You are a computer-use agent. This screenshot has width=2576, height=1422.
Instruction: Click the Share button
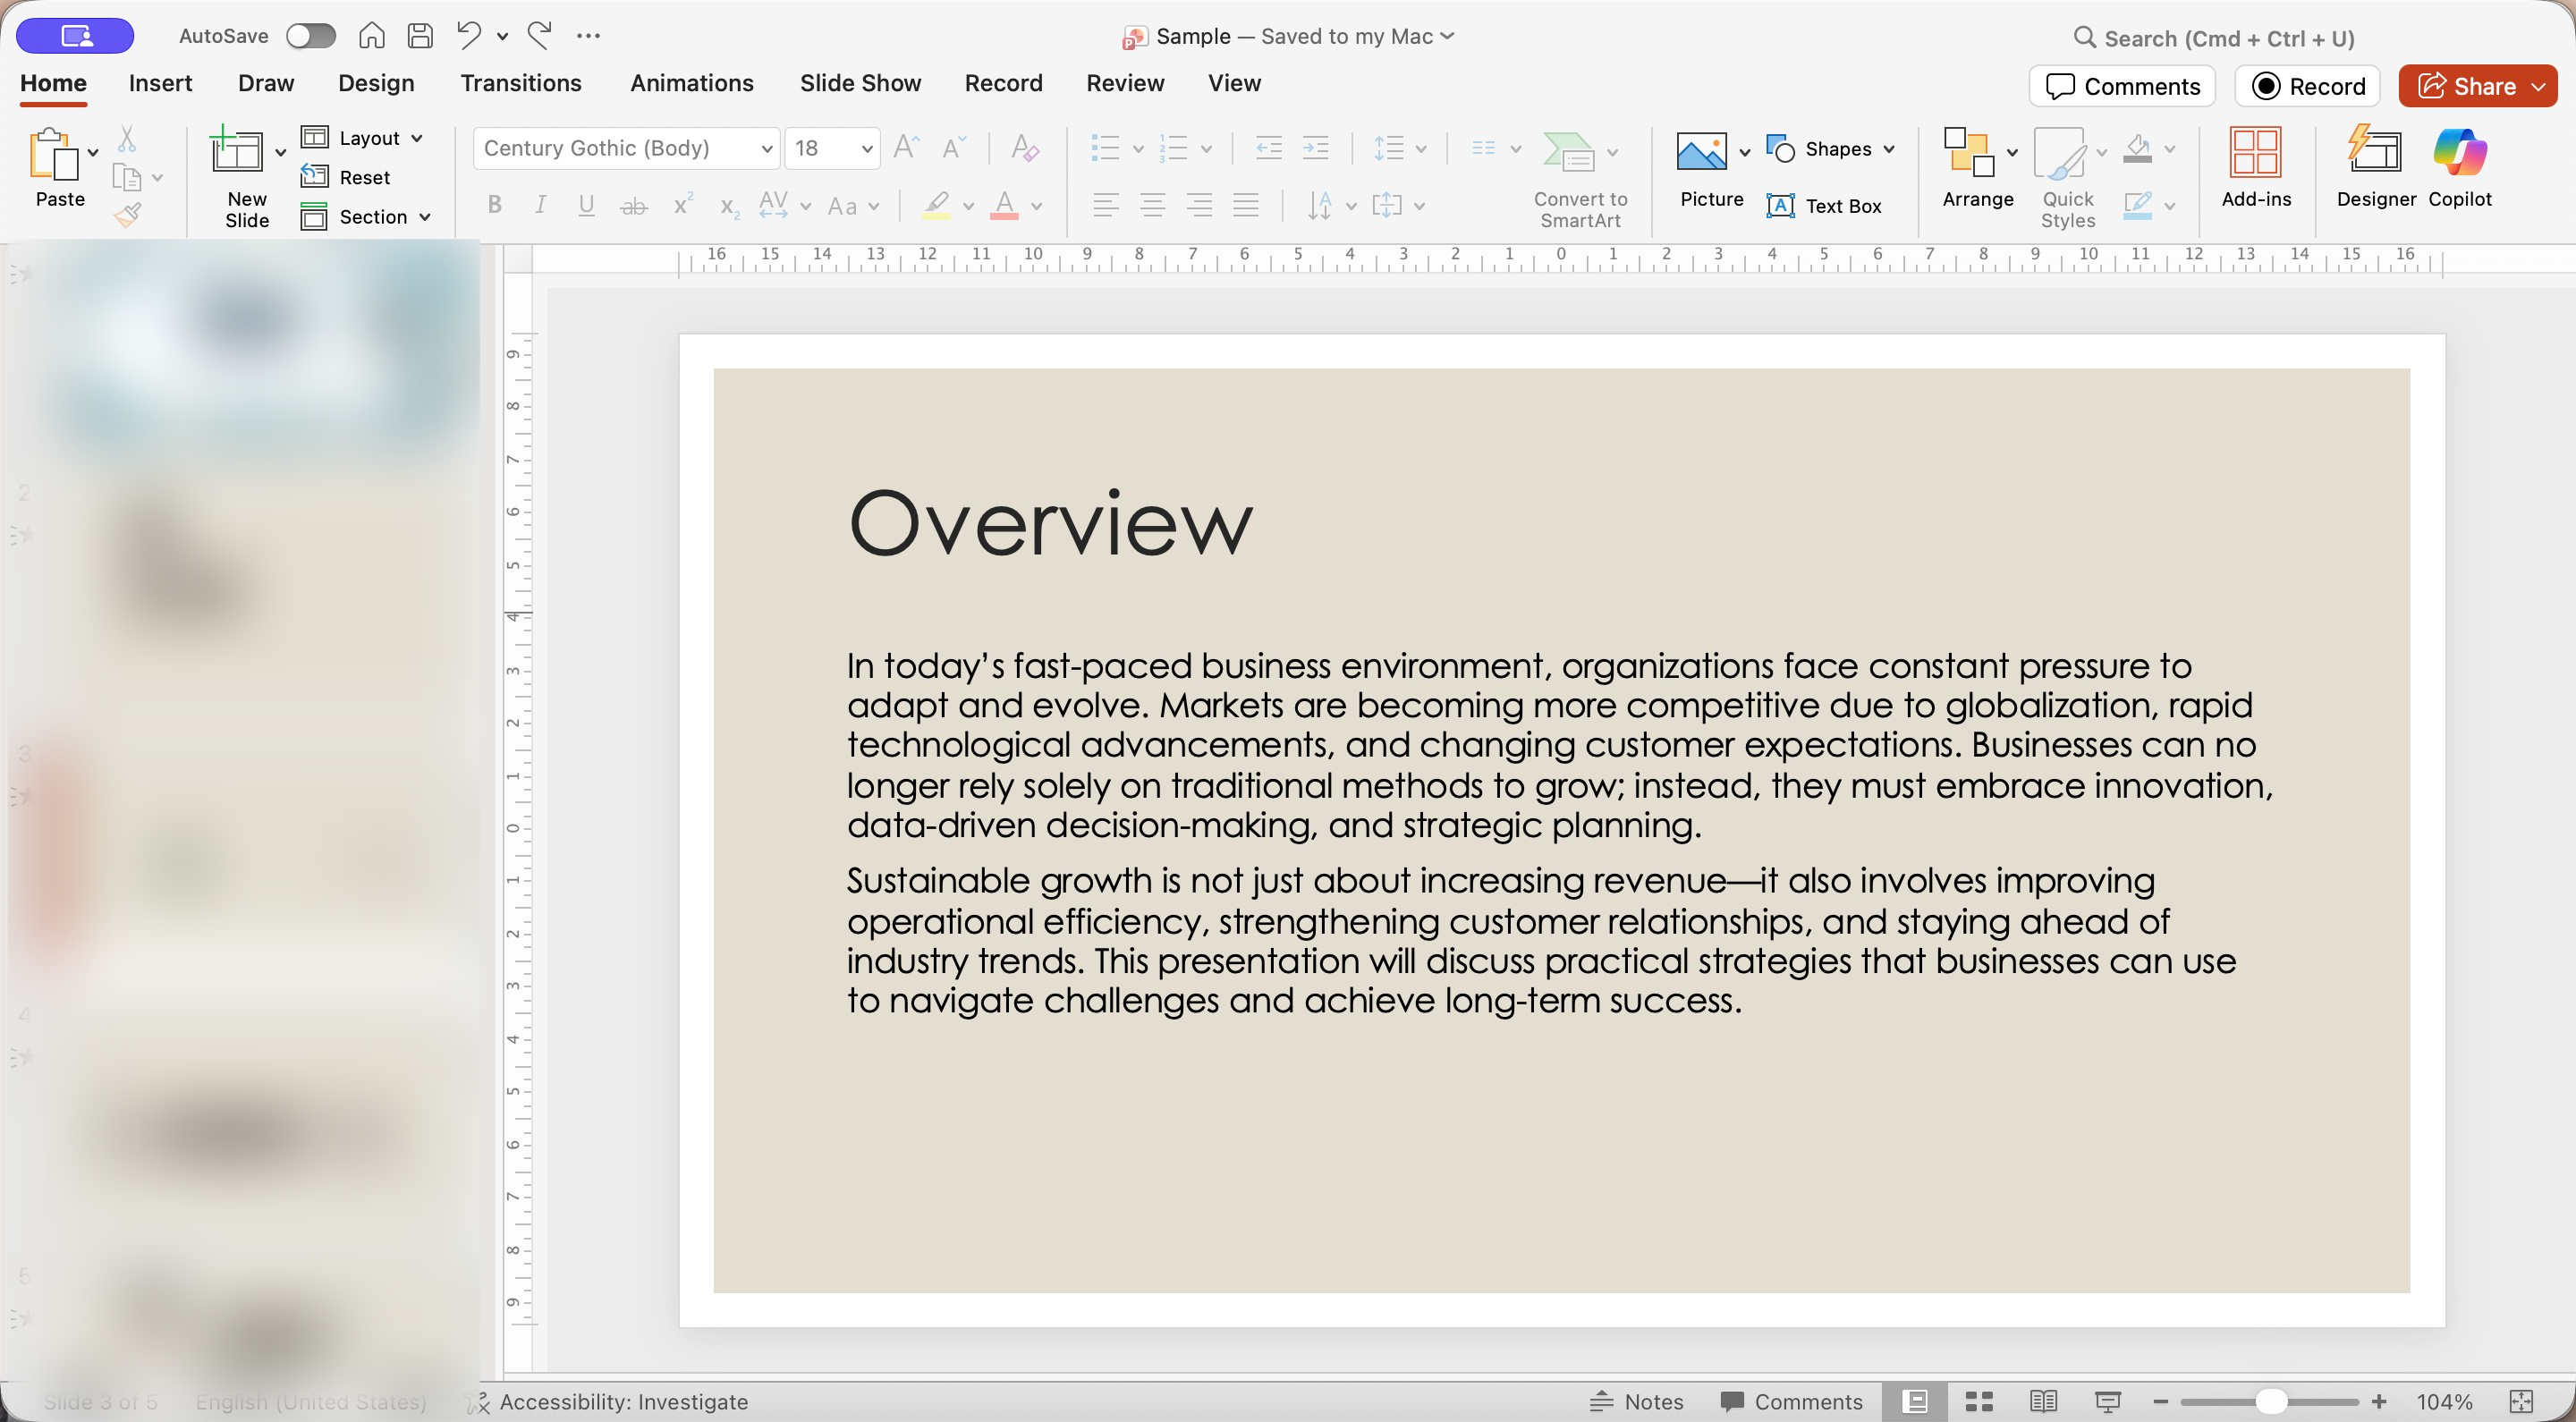(x=2464, y=86)
